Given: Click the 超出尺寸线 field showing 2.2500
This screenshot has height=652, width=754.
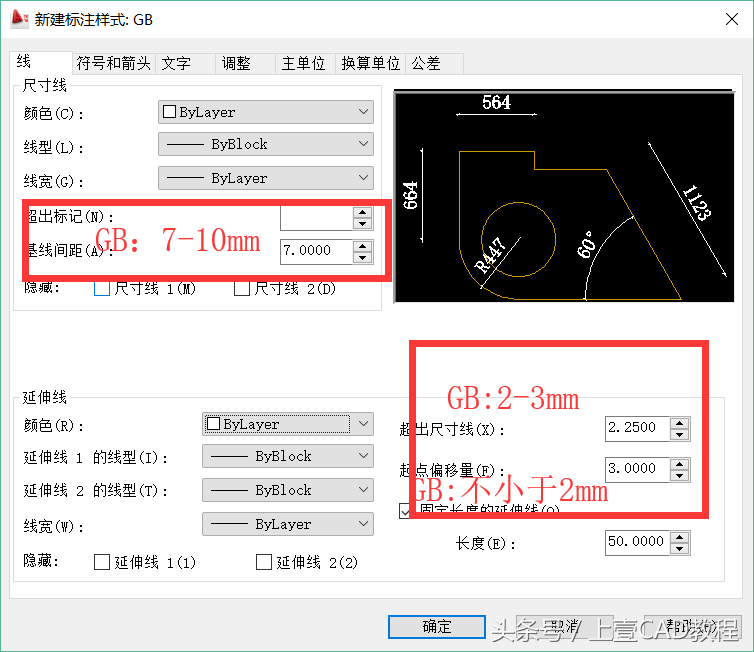Looking at the screenshot, I should [637, 429].
